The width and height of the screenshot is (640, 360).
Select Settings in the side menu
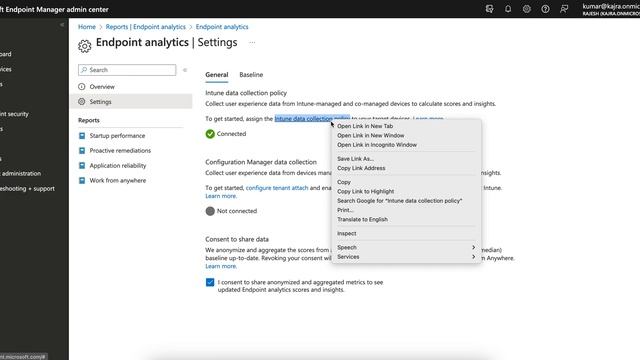(131, 102)
